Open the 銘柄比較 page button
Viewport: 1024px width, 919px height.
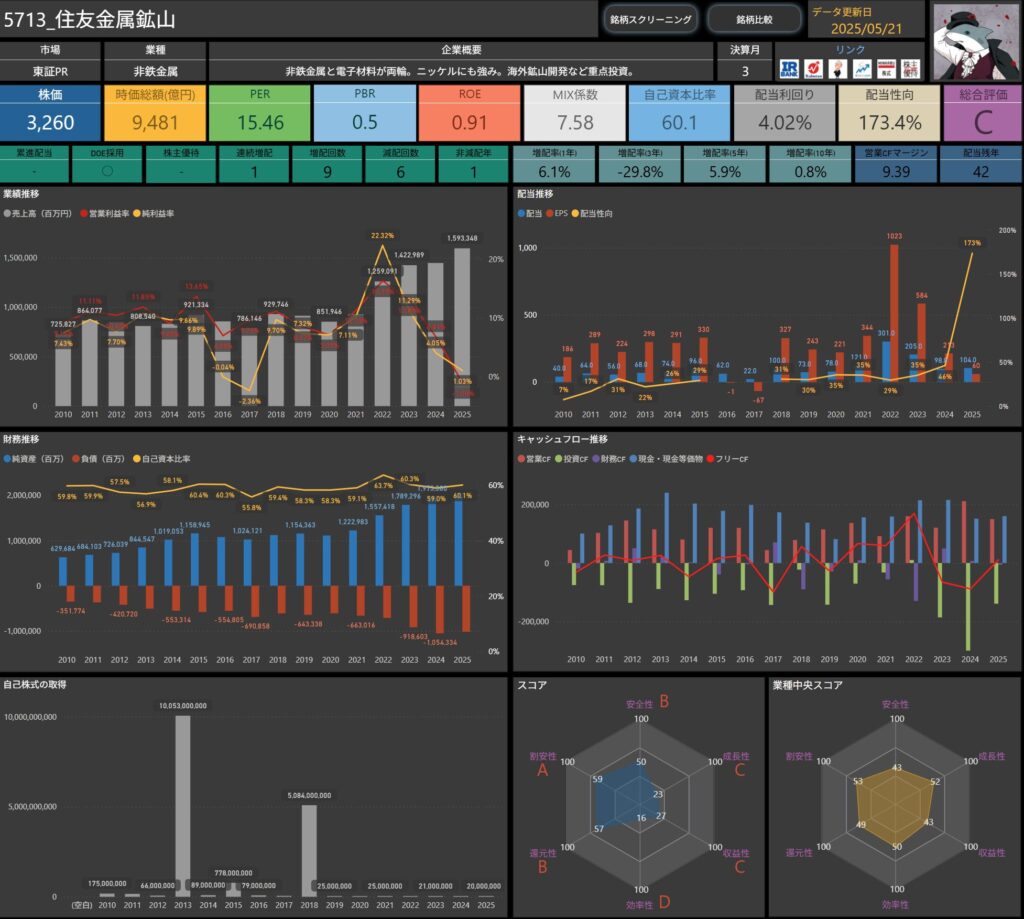point(754,20)
